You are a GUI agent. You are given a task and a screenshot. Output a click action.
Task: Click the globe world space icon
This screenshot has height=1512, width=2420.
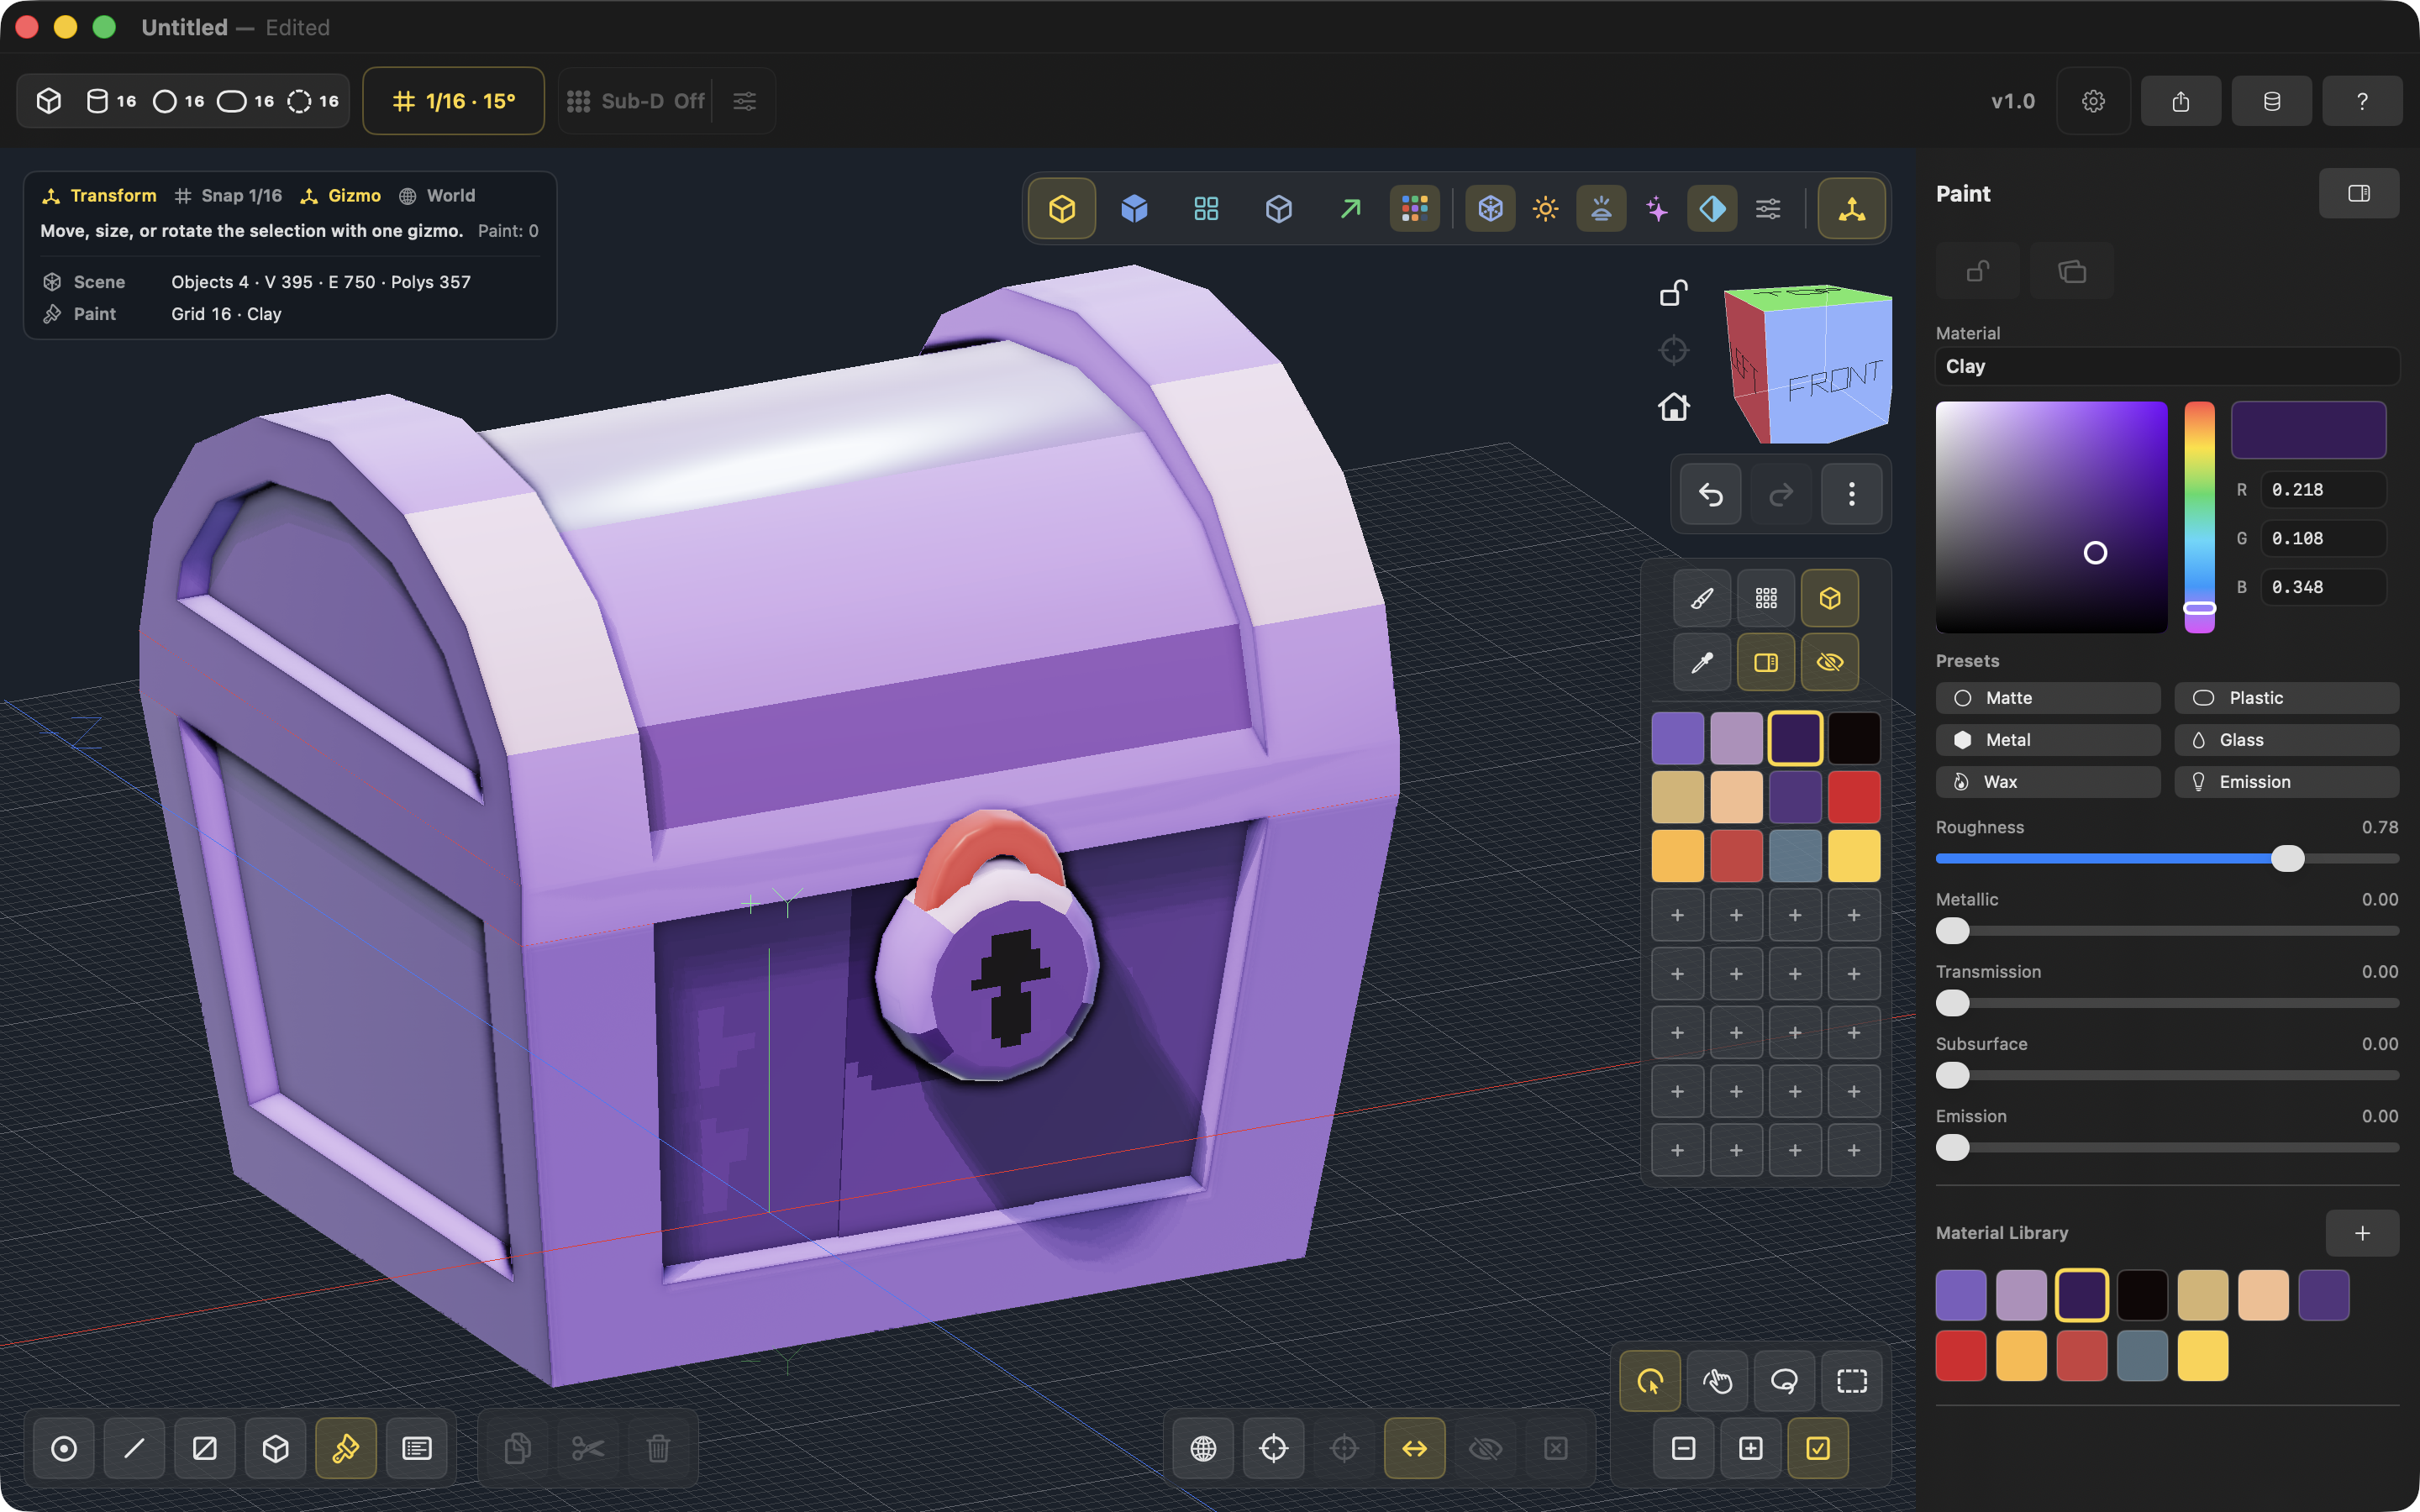pyautogui.click(x=1203, y=1448)
